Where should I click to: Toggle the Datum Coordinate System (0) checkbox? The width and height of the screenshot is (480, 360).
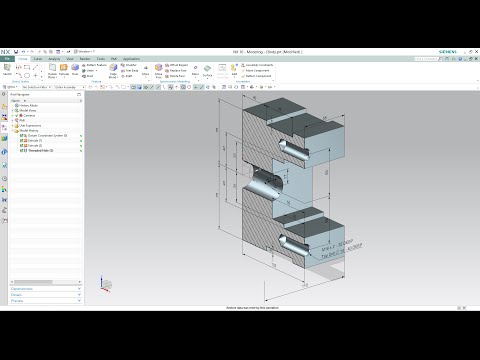pyautogui.click(x=22, y=136)
